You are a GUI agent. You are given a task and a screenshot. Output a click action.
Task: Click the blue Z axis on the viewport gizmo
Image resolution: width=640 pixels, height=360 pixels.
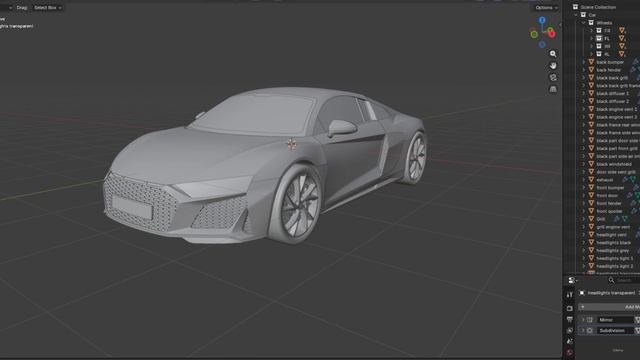click(542, 20)
